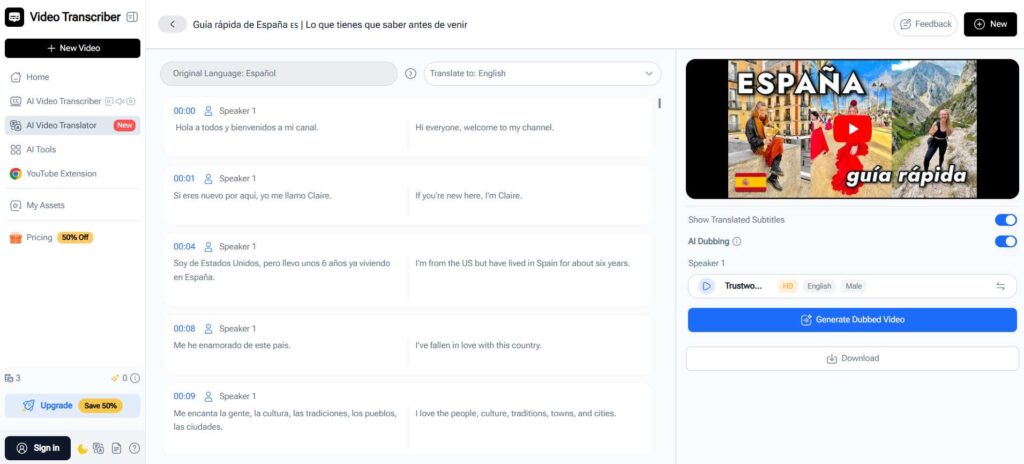Toggle Show Translated Subtitles switch

pyautogui.click(x=1006, y=220)
